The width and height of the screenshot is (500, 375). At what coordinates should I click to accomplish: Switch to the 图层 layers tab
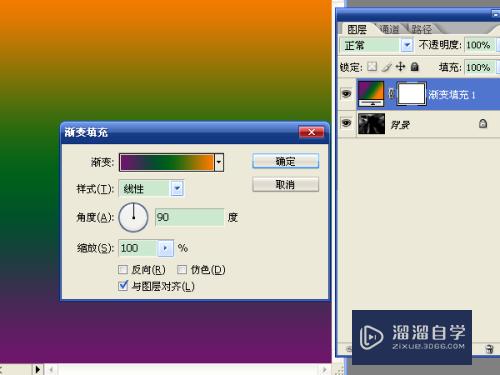pos(357,29)
